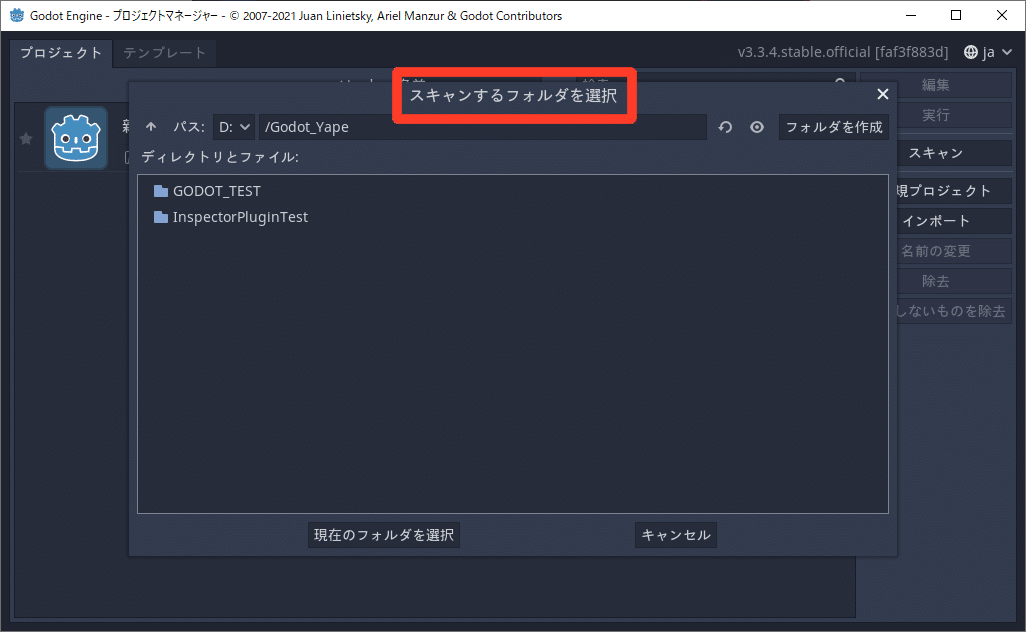Click the Godot project thumbnail image

pyautogui.click(x=74, y=137)
